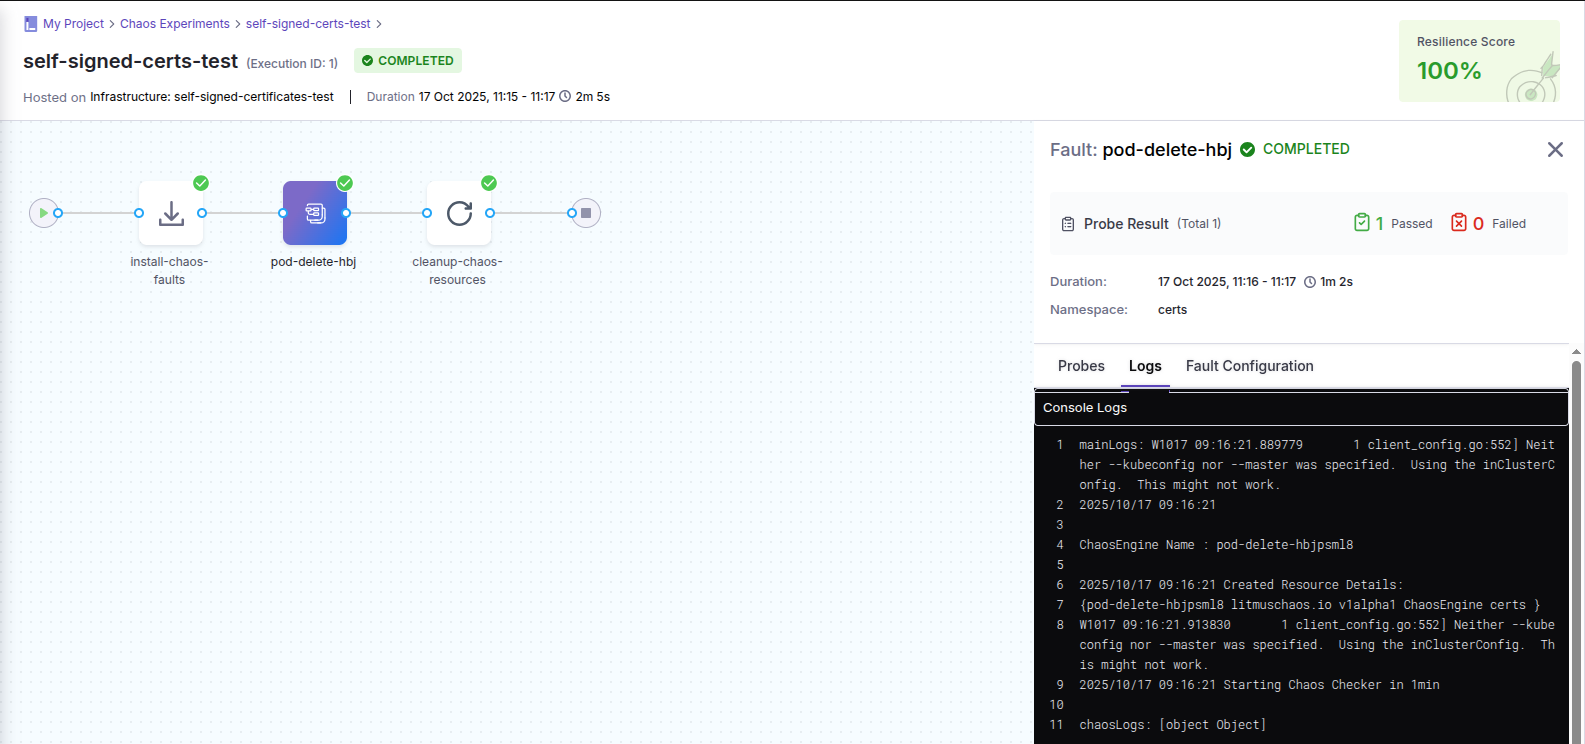Select the pod-delete-hbj fault node
1585x744 pixels.
[x=315, y=213]
